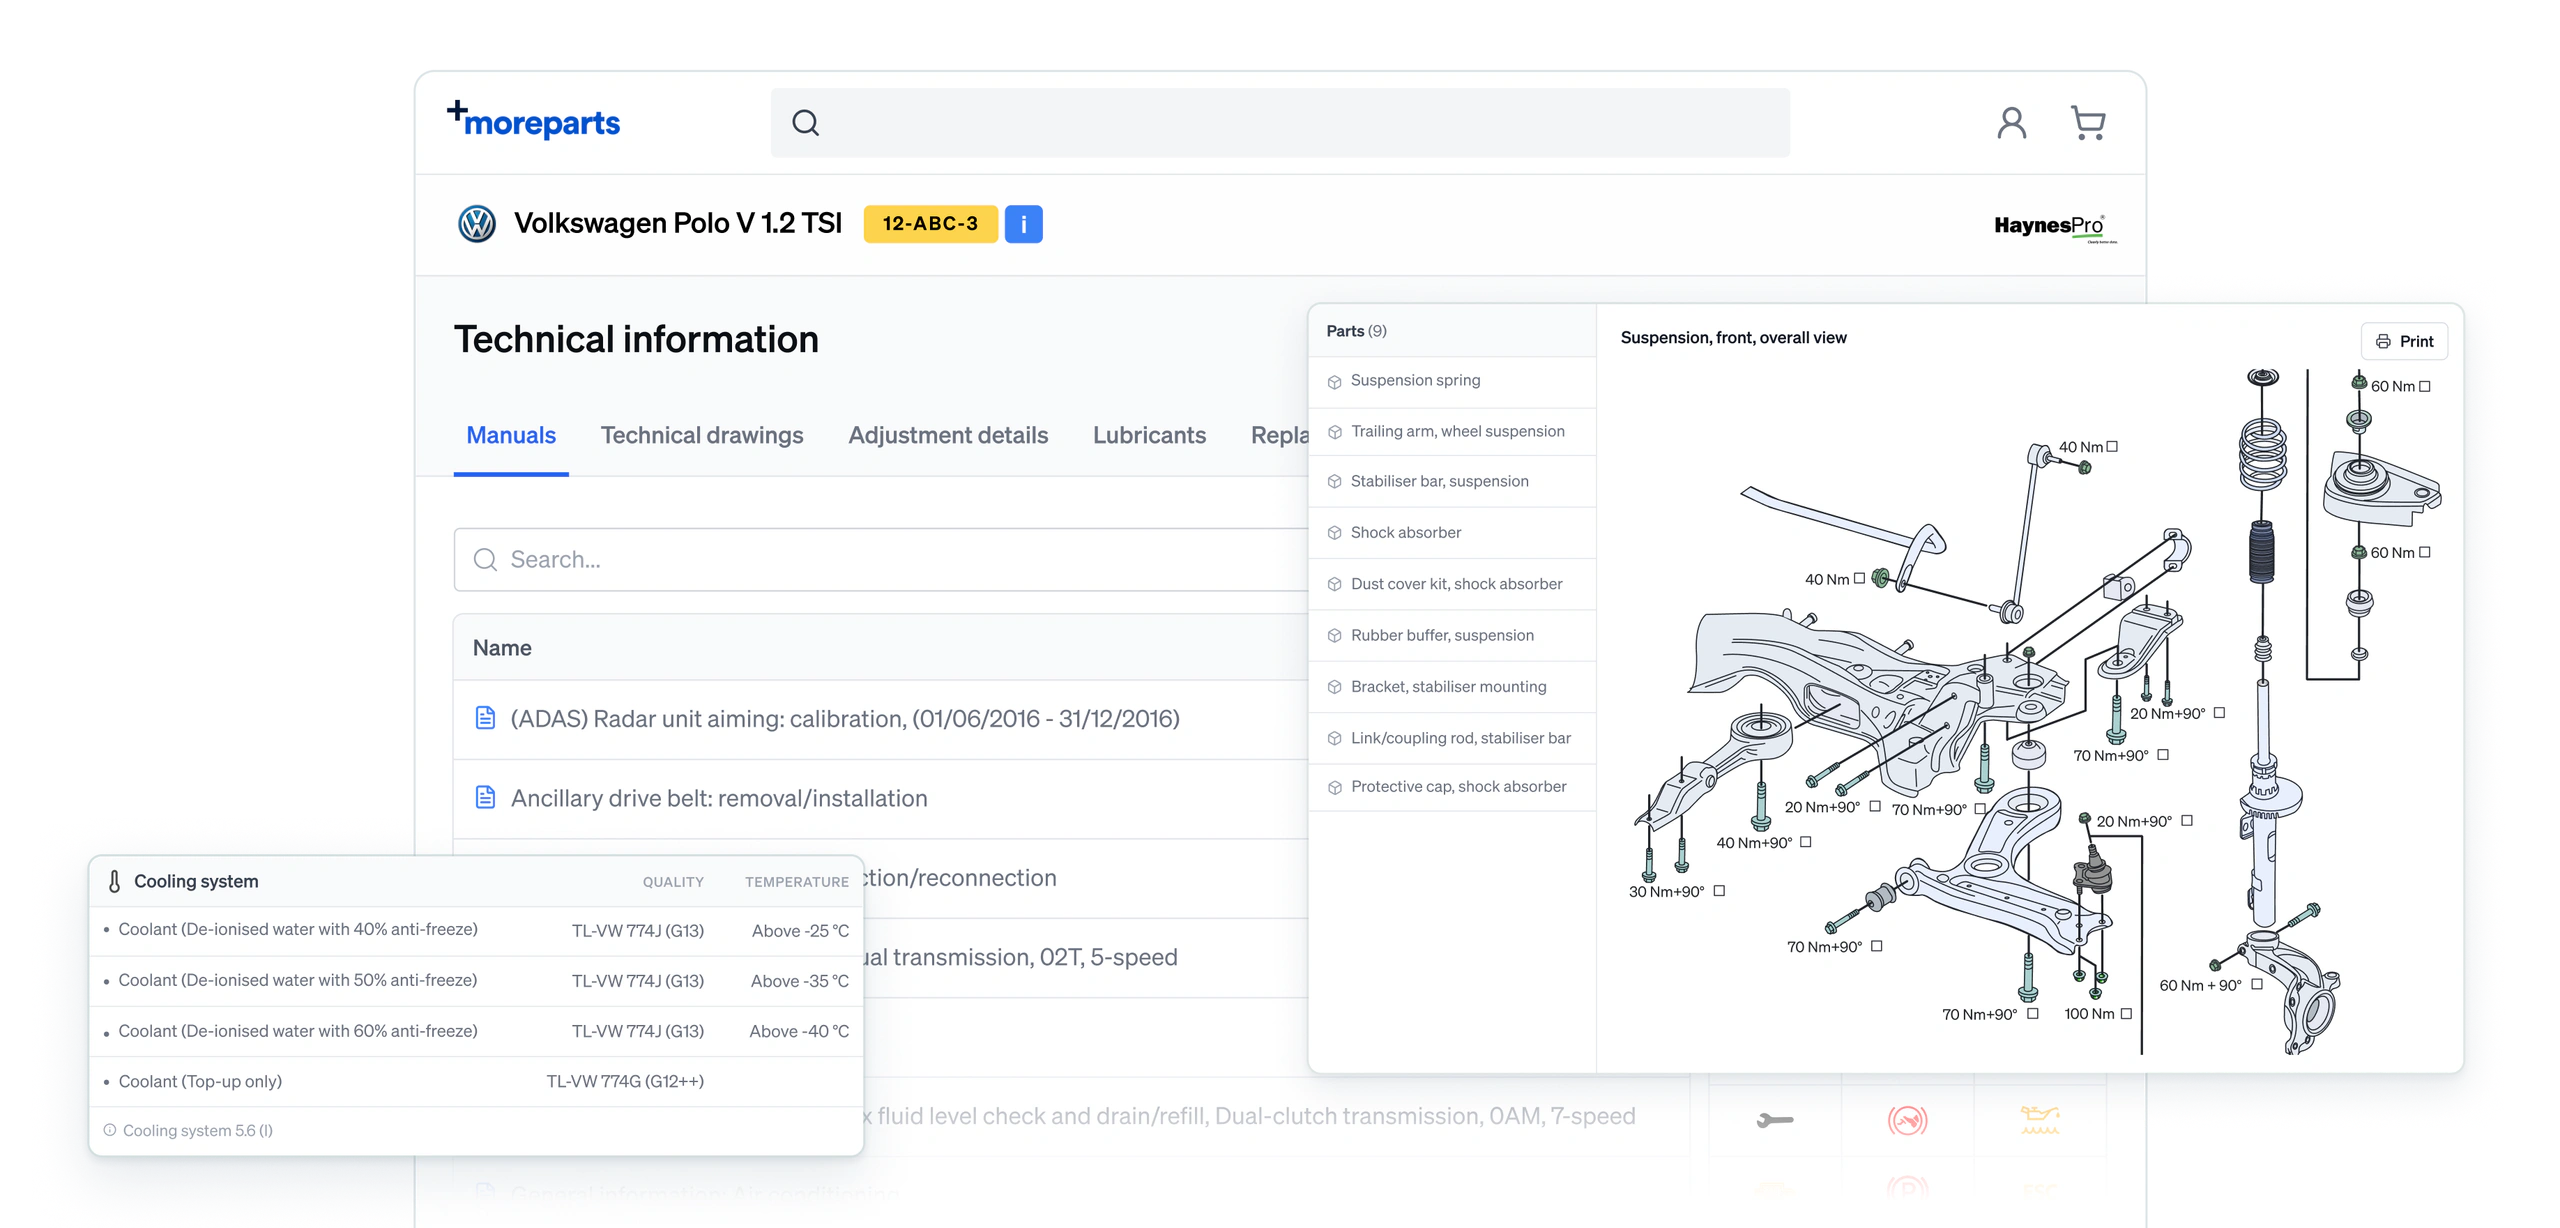Select Rubber buffer, suspension part

(1452, 636)
